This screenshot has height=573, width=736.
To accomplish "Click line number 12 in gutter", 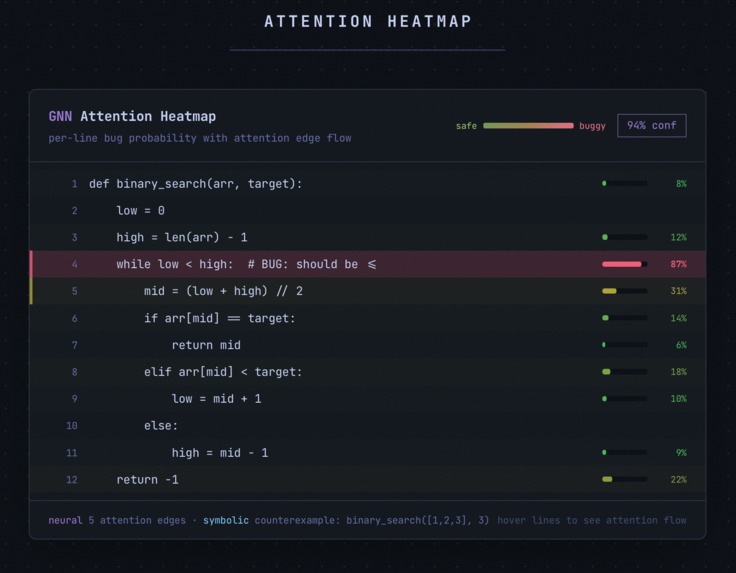I will [x=71, y=480].
